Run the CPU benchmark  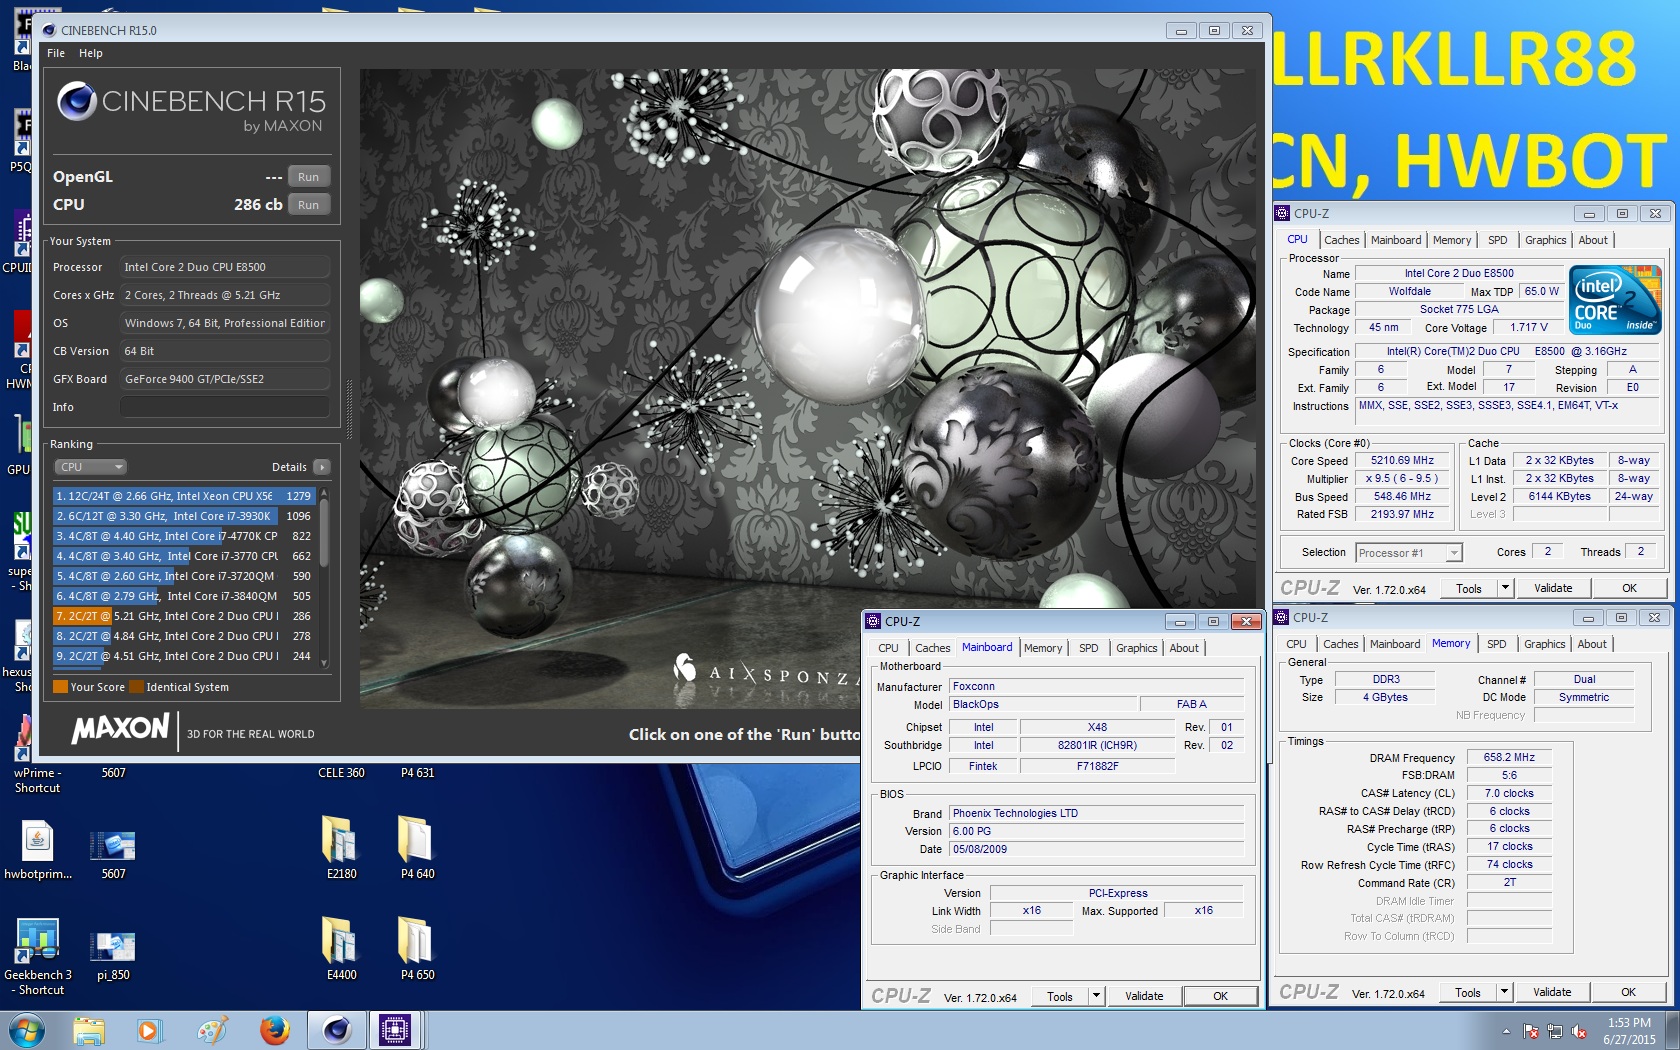click(x=309, y=205)
